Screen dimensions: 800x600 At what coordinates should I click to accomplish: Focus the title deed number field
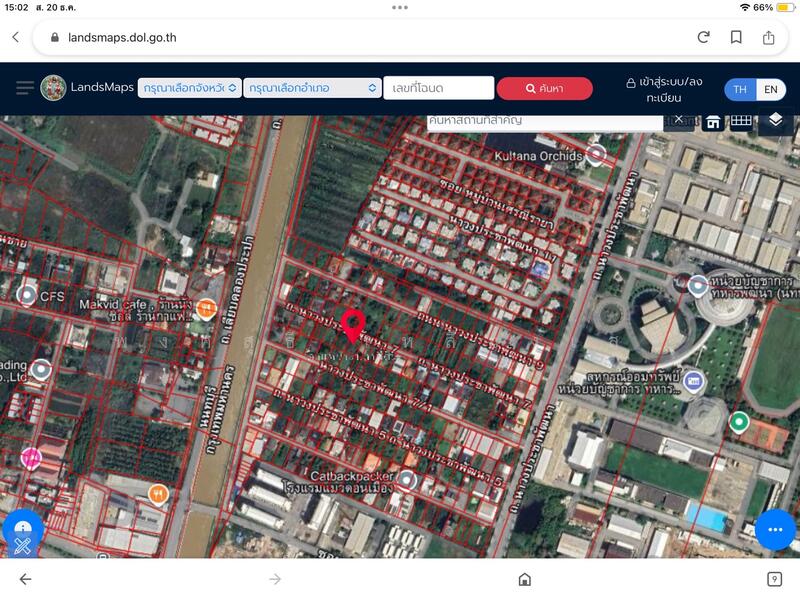coord(438,88)
